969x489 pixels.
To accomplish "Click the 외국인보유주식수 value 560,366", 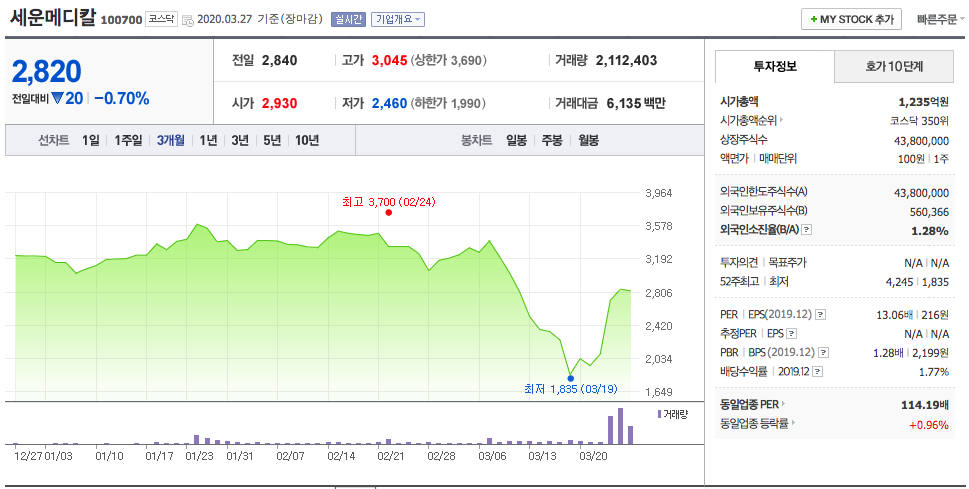I will coord(929,212).
